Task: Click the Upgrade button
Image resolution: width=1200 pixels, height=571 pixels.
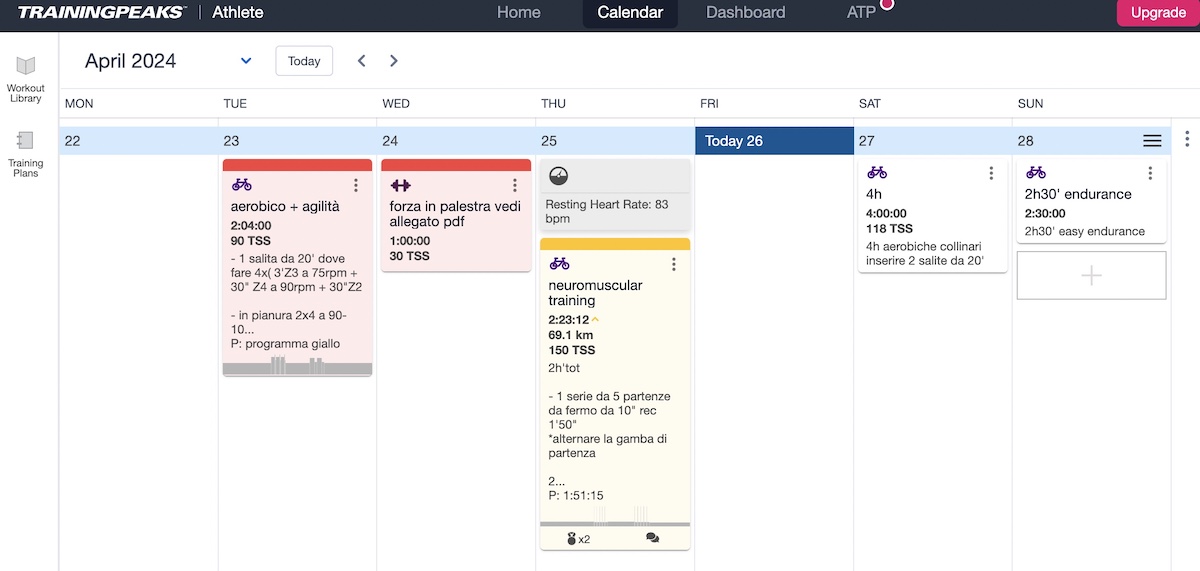Action: (1157, 13)
